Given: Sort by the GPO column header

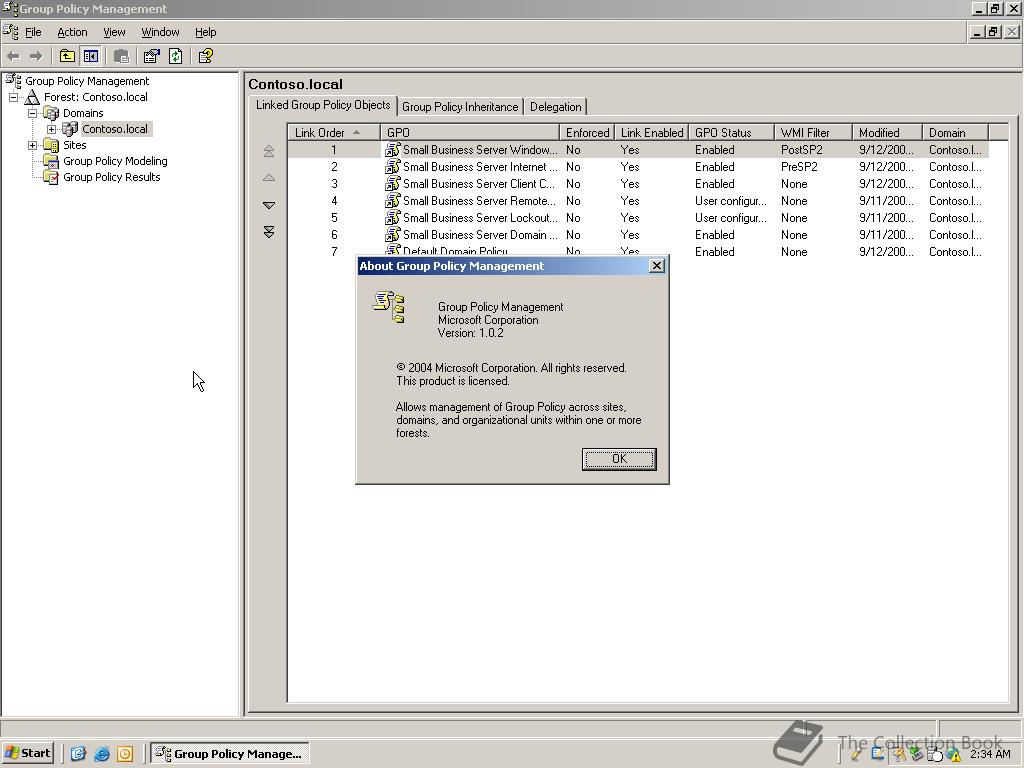Looking at the screenshot, I should point(470,133).
